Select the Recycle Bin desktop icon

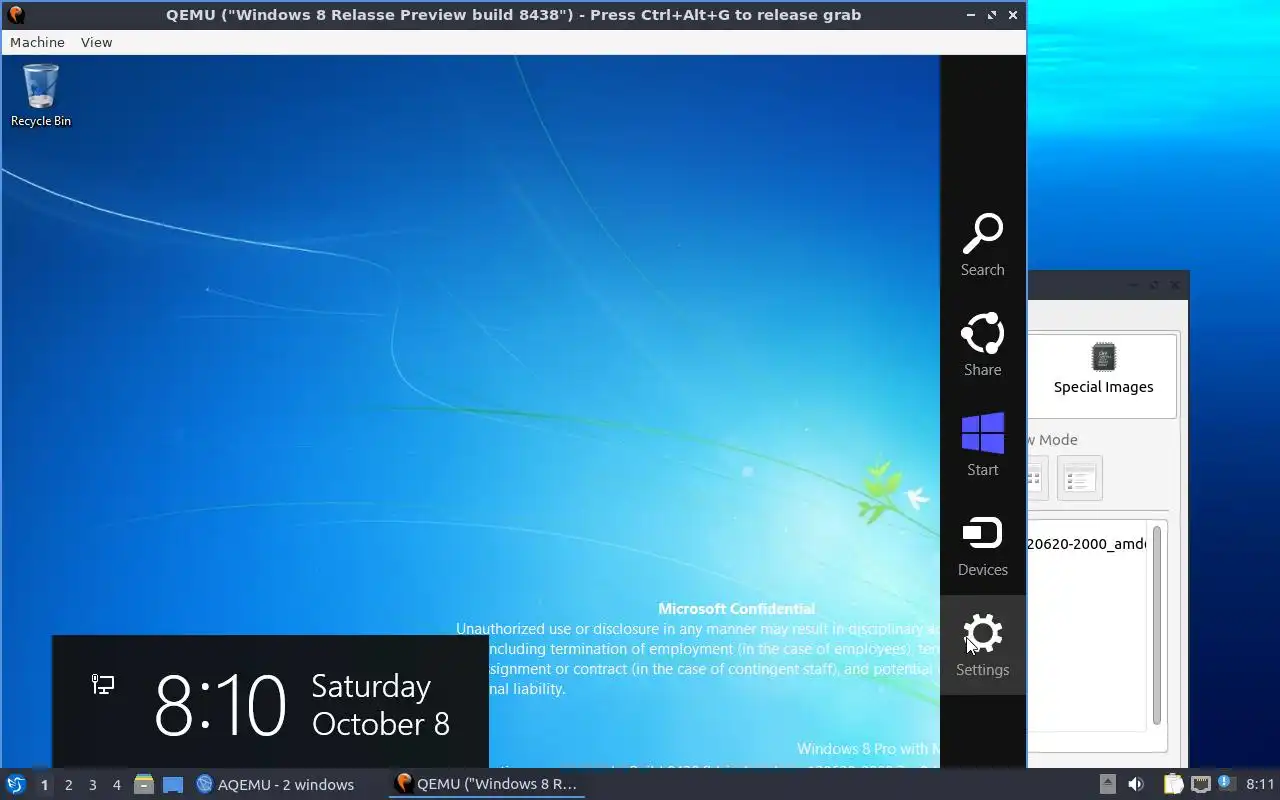pyautogui.click(x=41, y=96)
